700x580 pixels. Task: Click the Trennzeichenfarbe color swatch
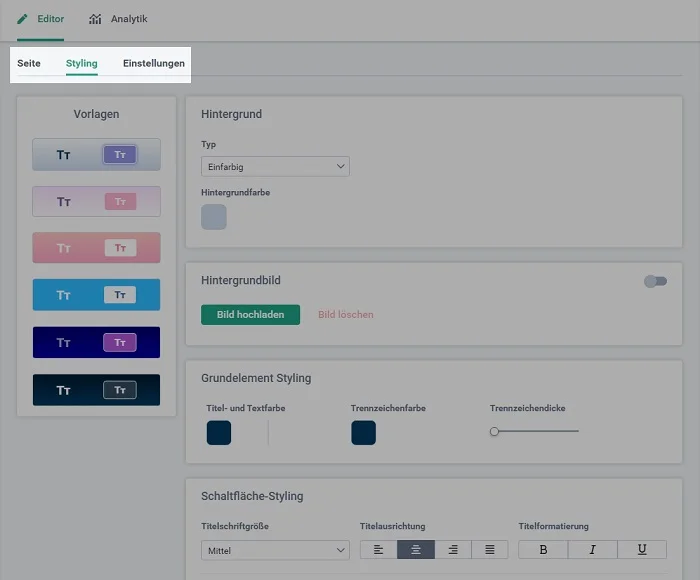(363, 433)
